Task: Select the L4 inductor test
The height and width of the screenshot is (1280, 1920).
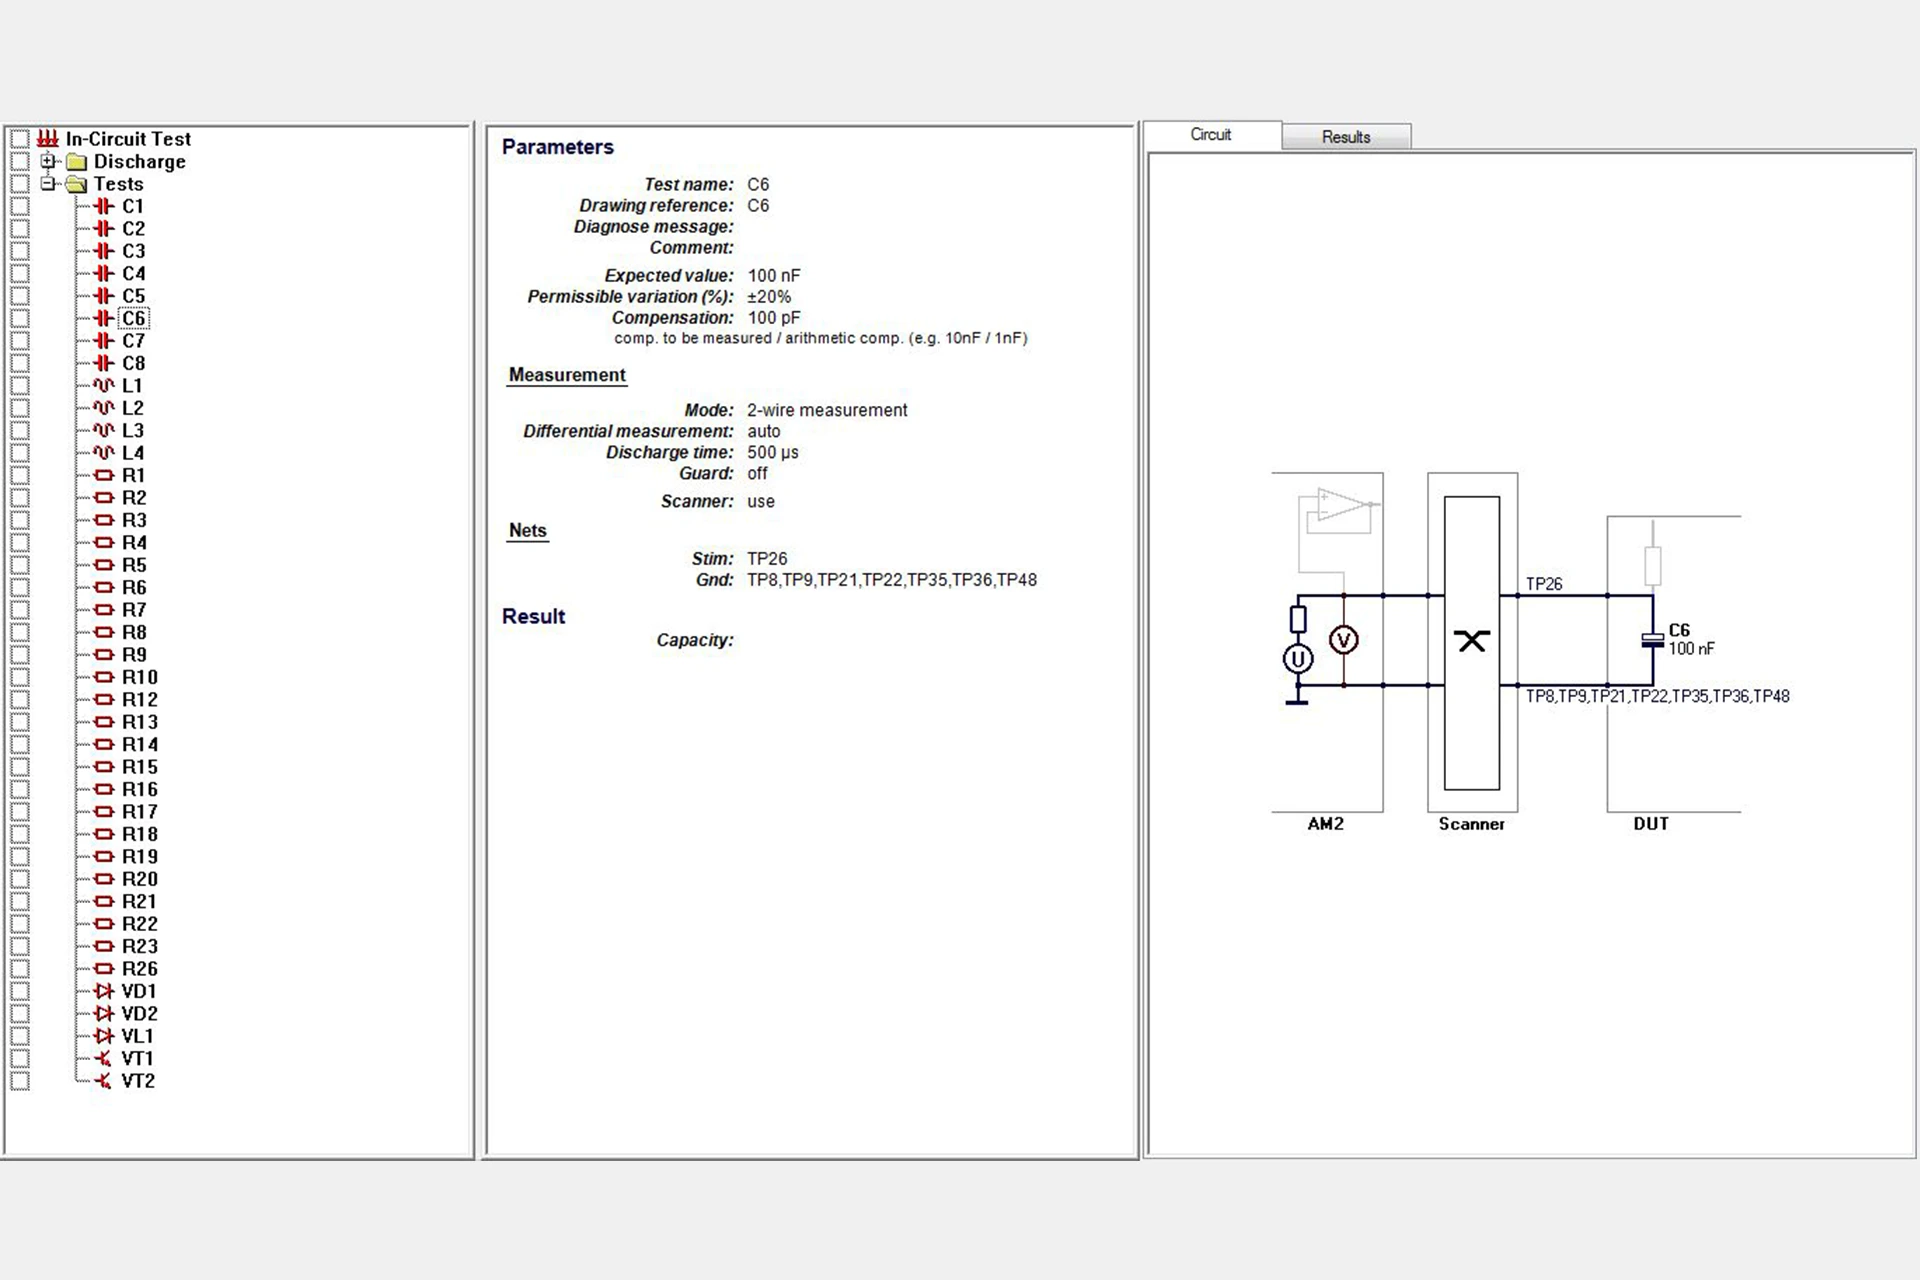Action: click(132, 453)
